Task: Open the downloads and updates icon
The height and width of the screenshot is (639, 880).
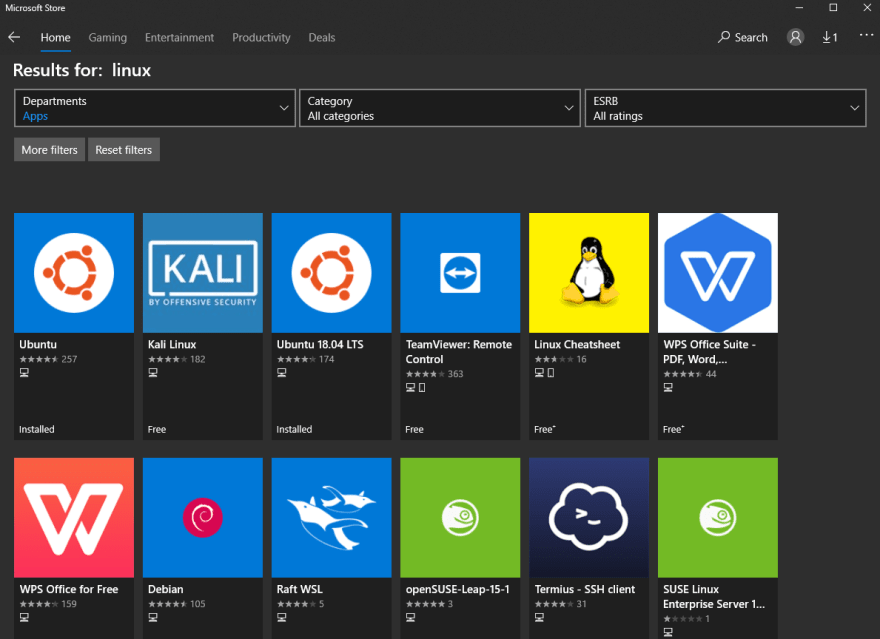Action: [x=830, y=38]
